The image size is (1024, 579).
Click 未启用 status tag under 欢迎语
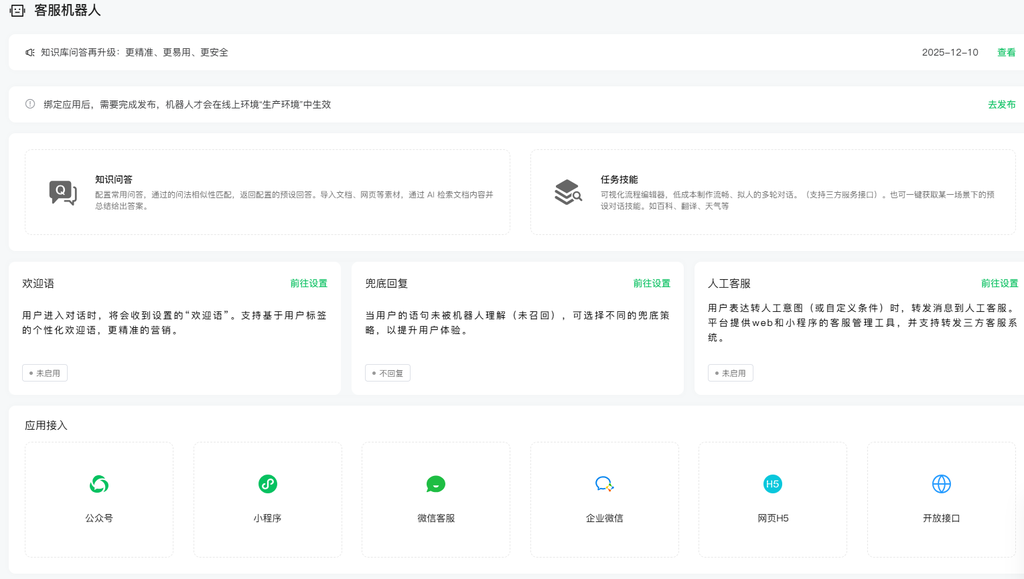coord(45,373)
